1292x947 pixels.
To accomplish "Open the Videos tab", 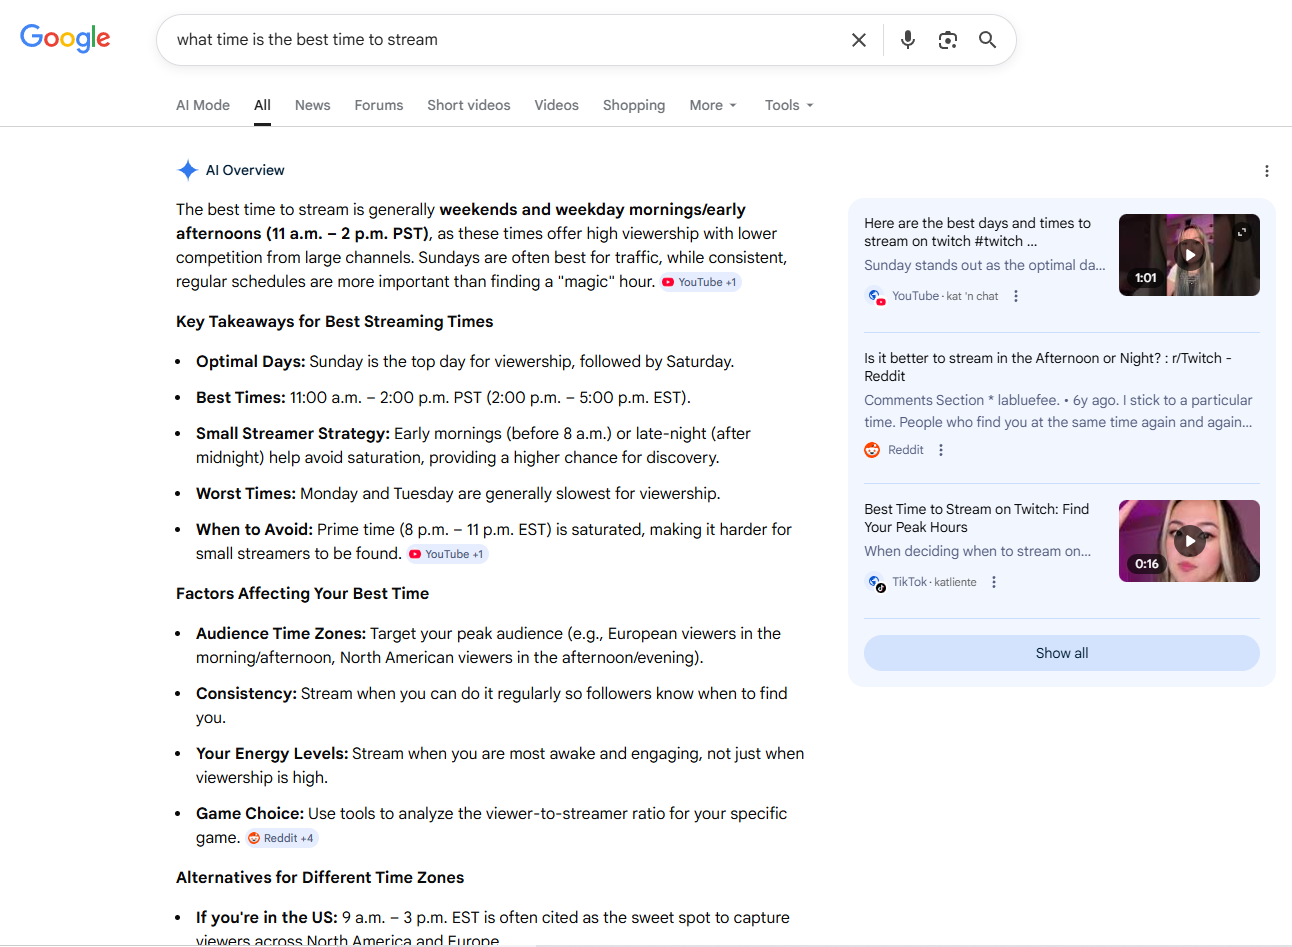I will tap(556, 105).
